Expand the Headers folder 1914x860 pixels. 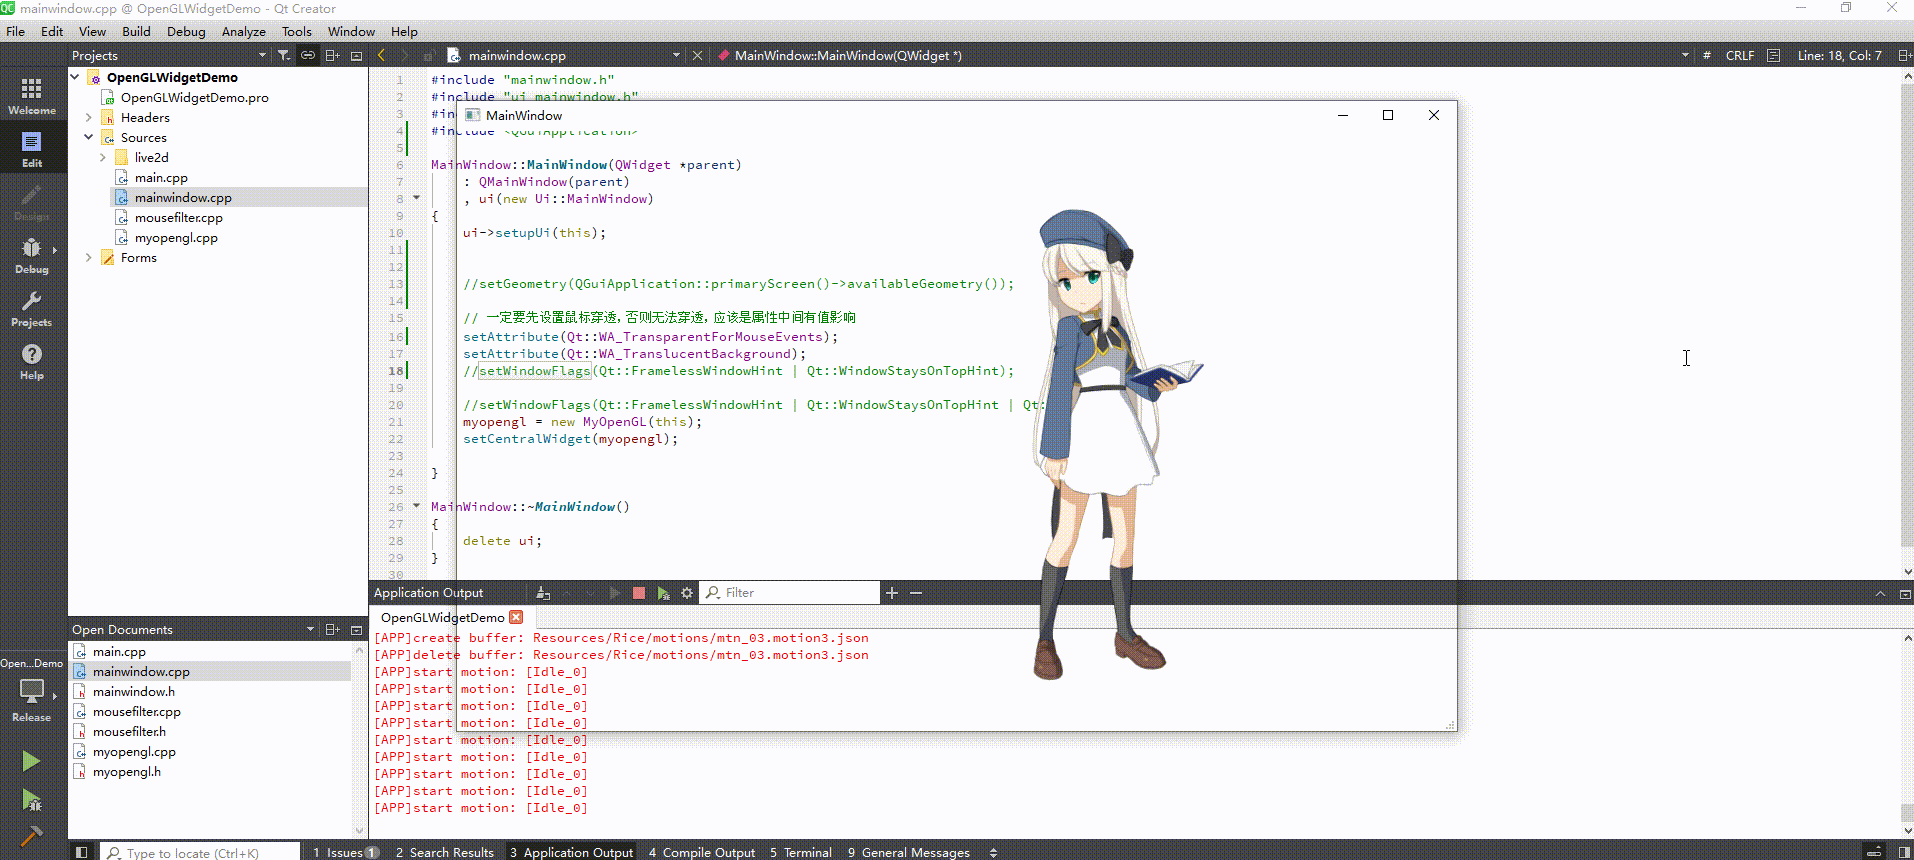pos(89,117)
